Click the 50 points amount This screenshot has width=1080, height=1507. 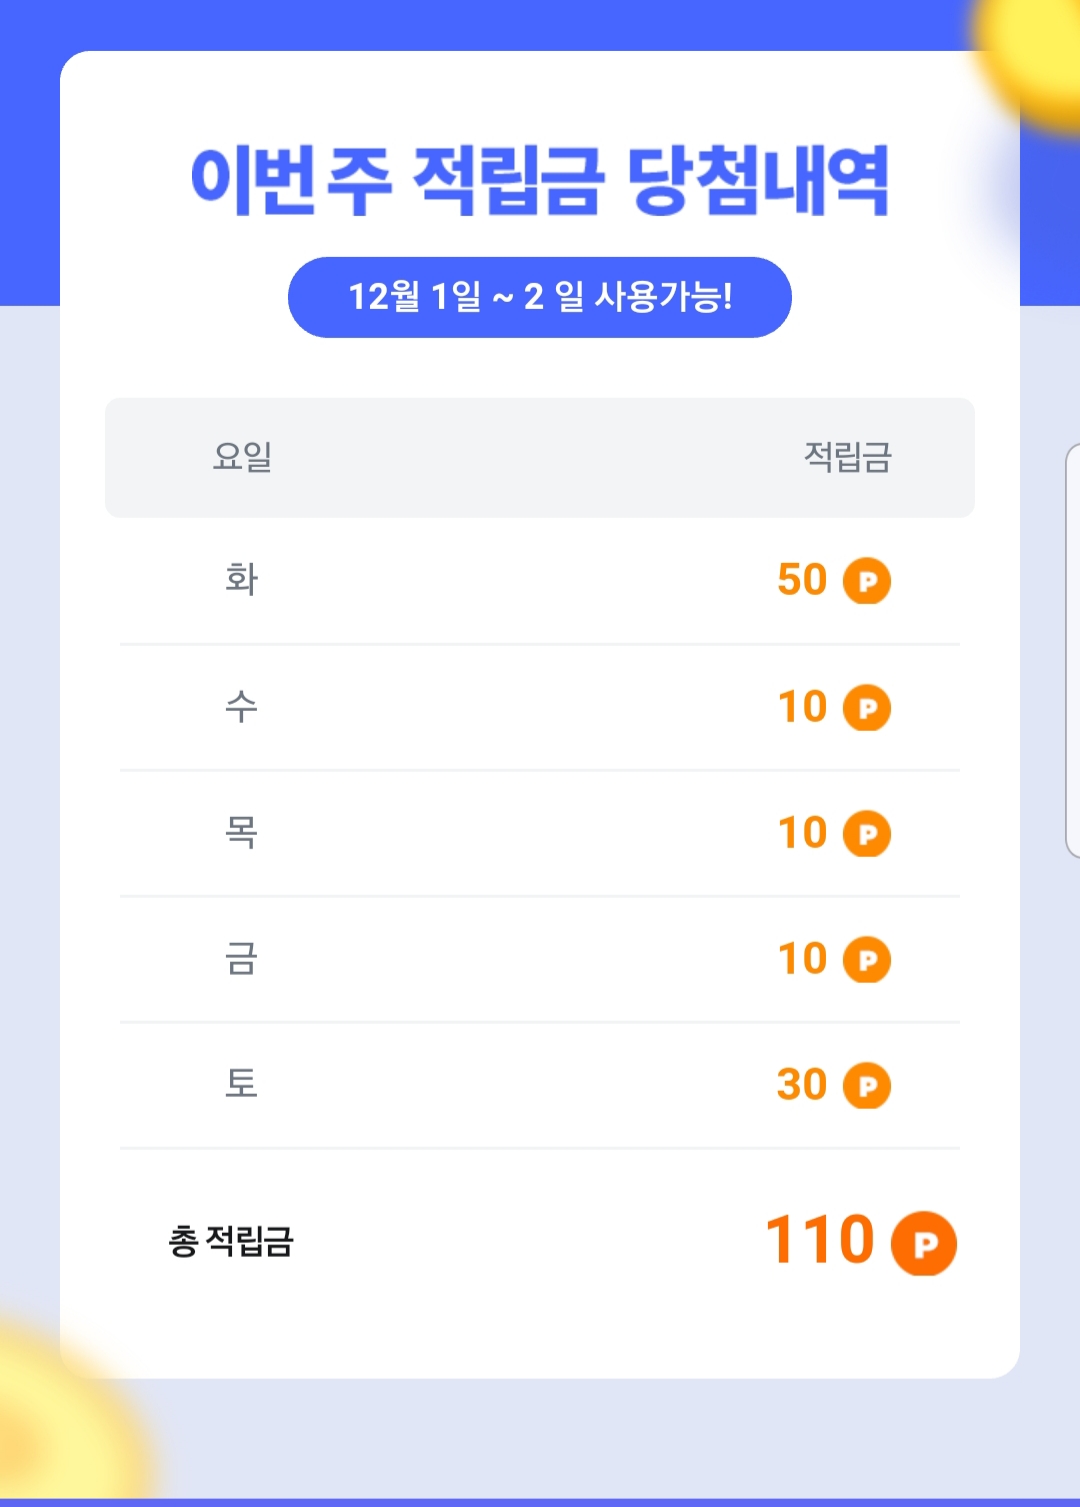[802, 580]
